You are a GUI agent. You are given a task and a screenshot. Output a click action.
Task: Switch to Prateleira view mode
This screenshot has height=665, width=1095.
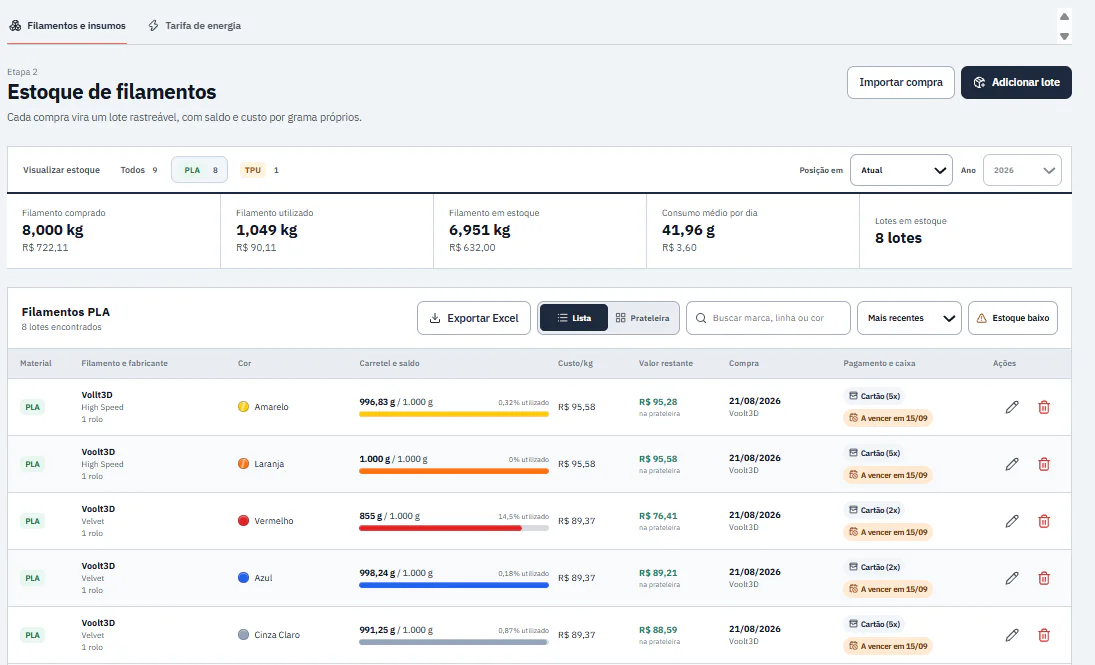642,318
